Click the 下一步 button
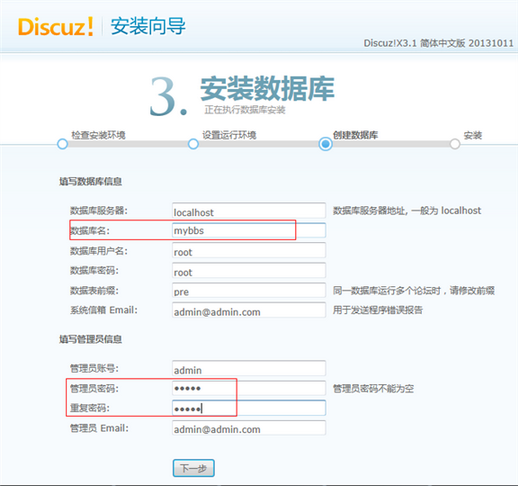The height and width of the screenshot is (486, 518). 194,468
